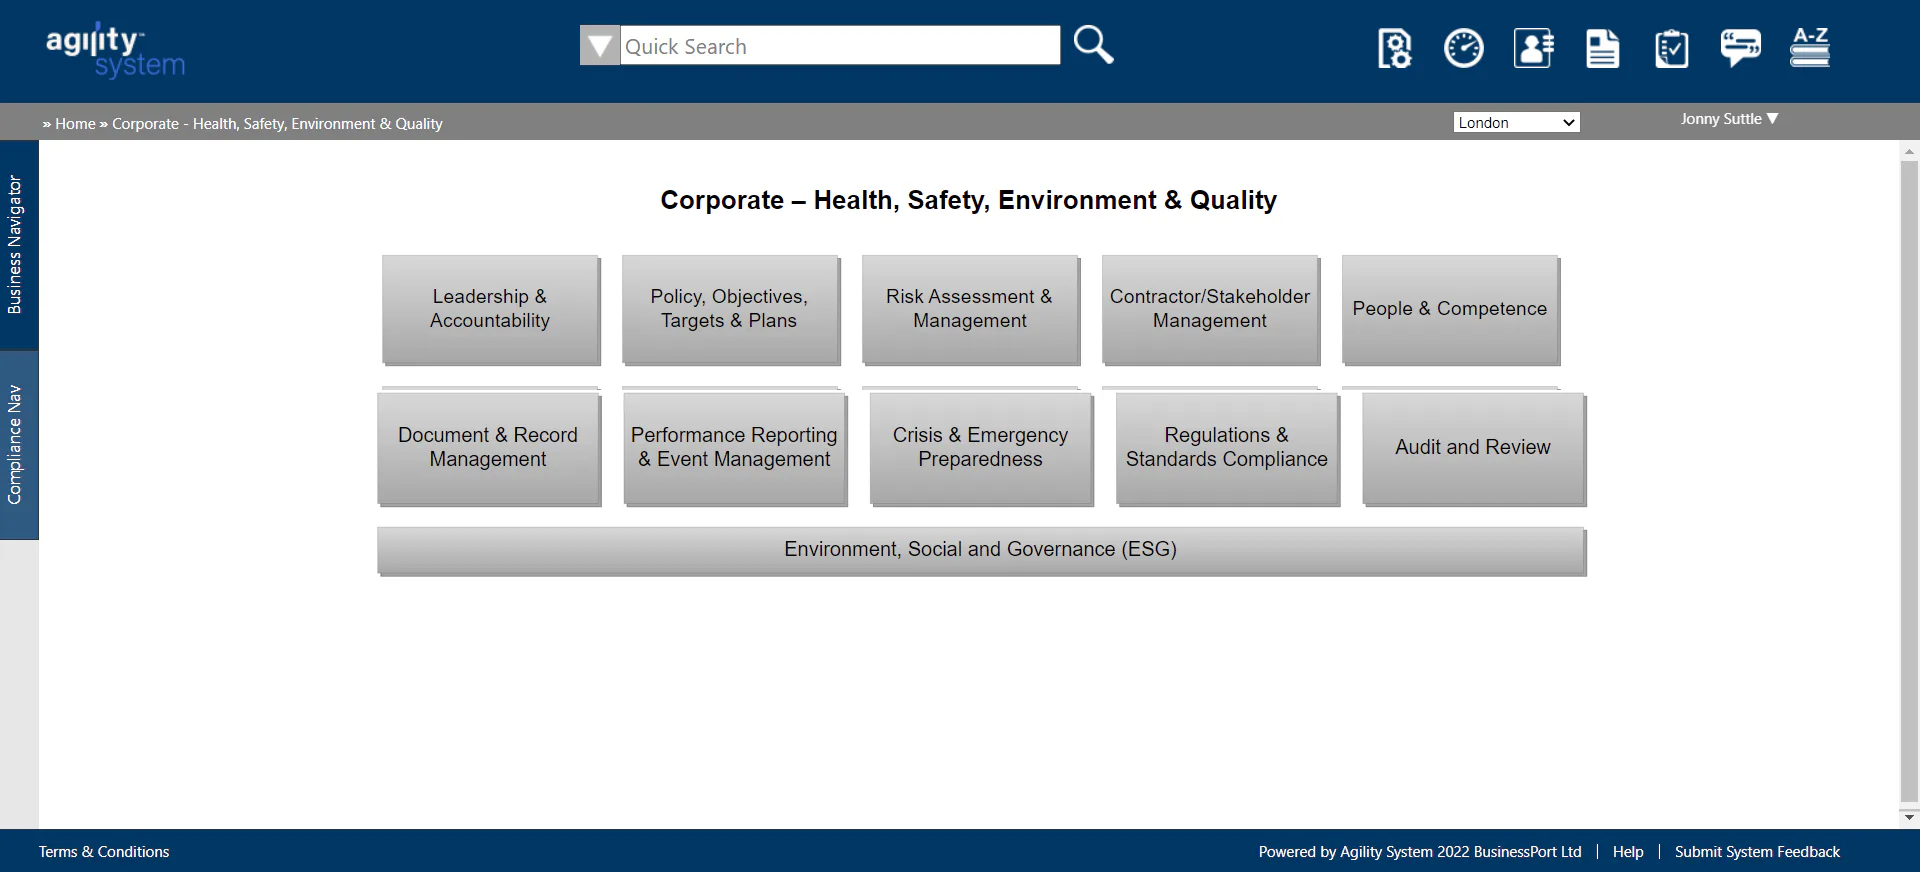Open Risk Assessment & Management tile

(x=970, y=309)
